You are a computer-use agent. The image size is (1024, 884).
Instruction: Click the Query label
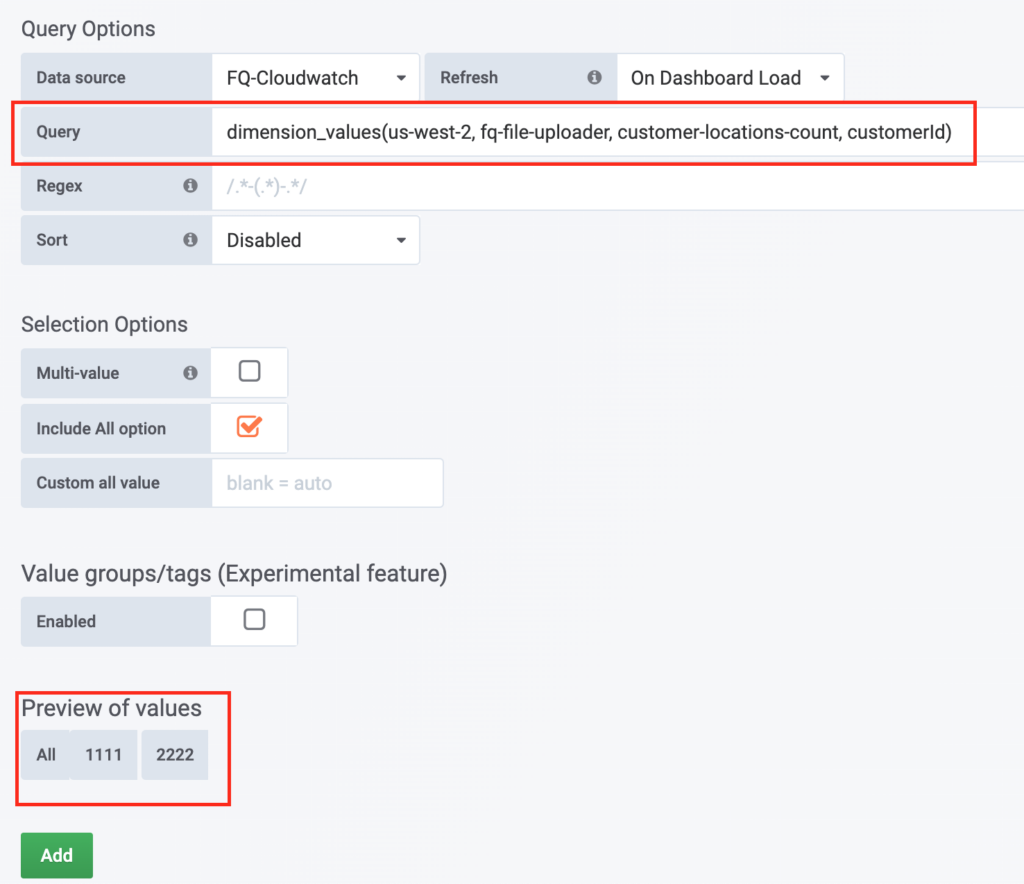[58, 132]
